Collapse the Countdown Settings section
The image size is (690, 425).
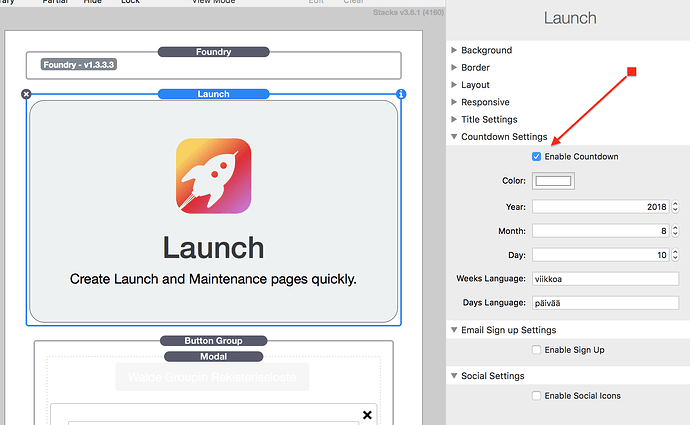(454, 136)
